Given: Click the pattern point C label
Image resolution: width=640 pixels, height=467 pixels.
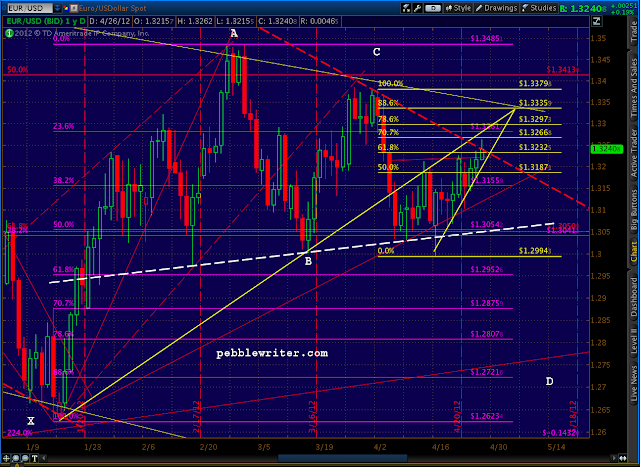Looking at the screenshot, I should click(x=376, y=52).
